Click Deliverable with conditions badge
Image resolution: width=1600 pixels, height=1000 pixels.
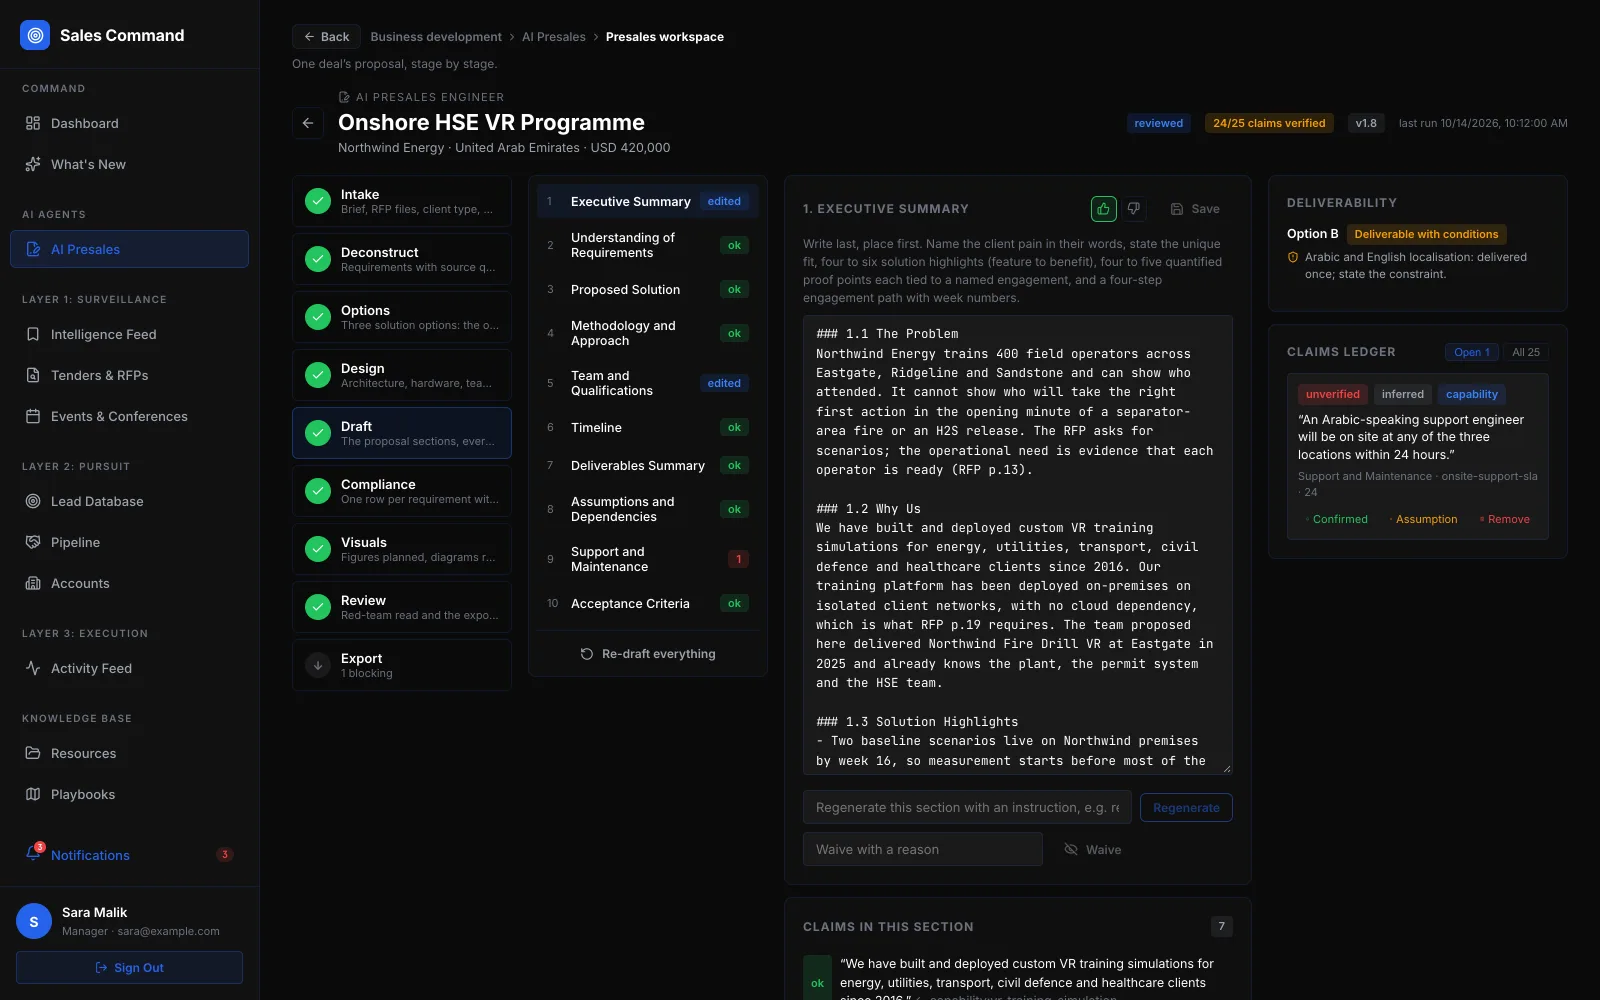coord(1426,234)
